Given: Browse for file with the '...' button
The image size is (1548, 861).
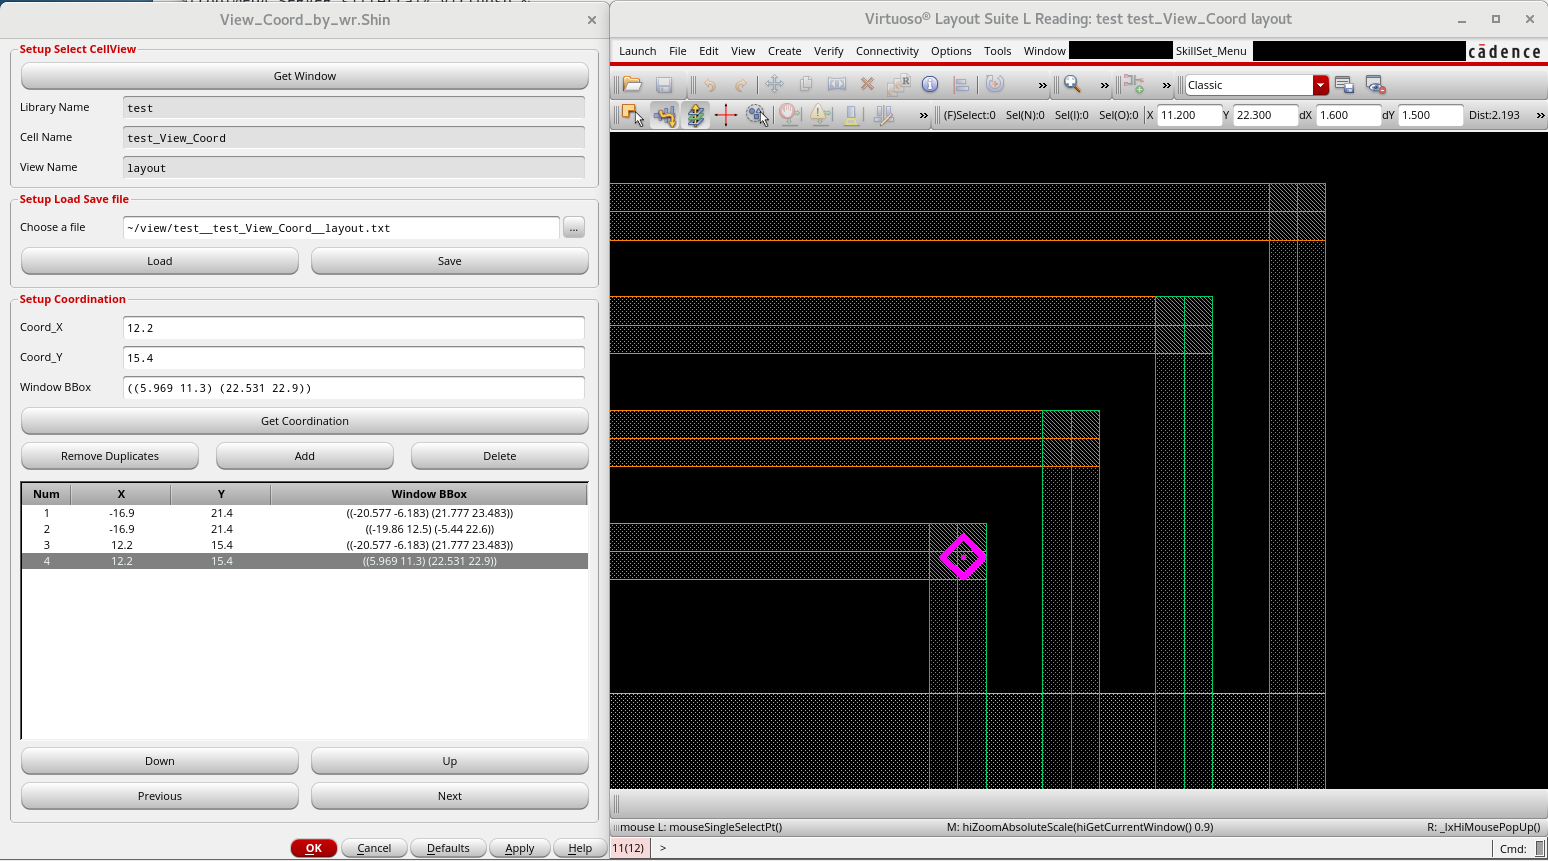Looking at the screenshot, I should point(574,228).
